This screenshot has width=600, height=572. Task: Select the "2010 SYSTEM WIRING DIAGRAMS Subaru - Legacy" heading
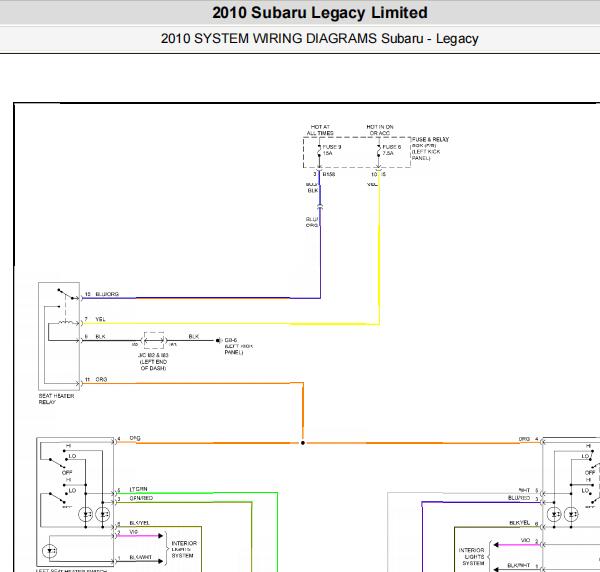(320, 39)
